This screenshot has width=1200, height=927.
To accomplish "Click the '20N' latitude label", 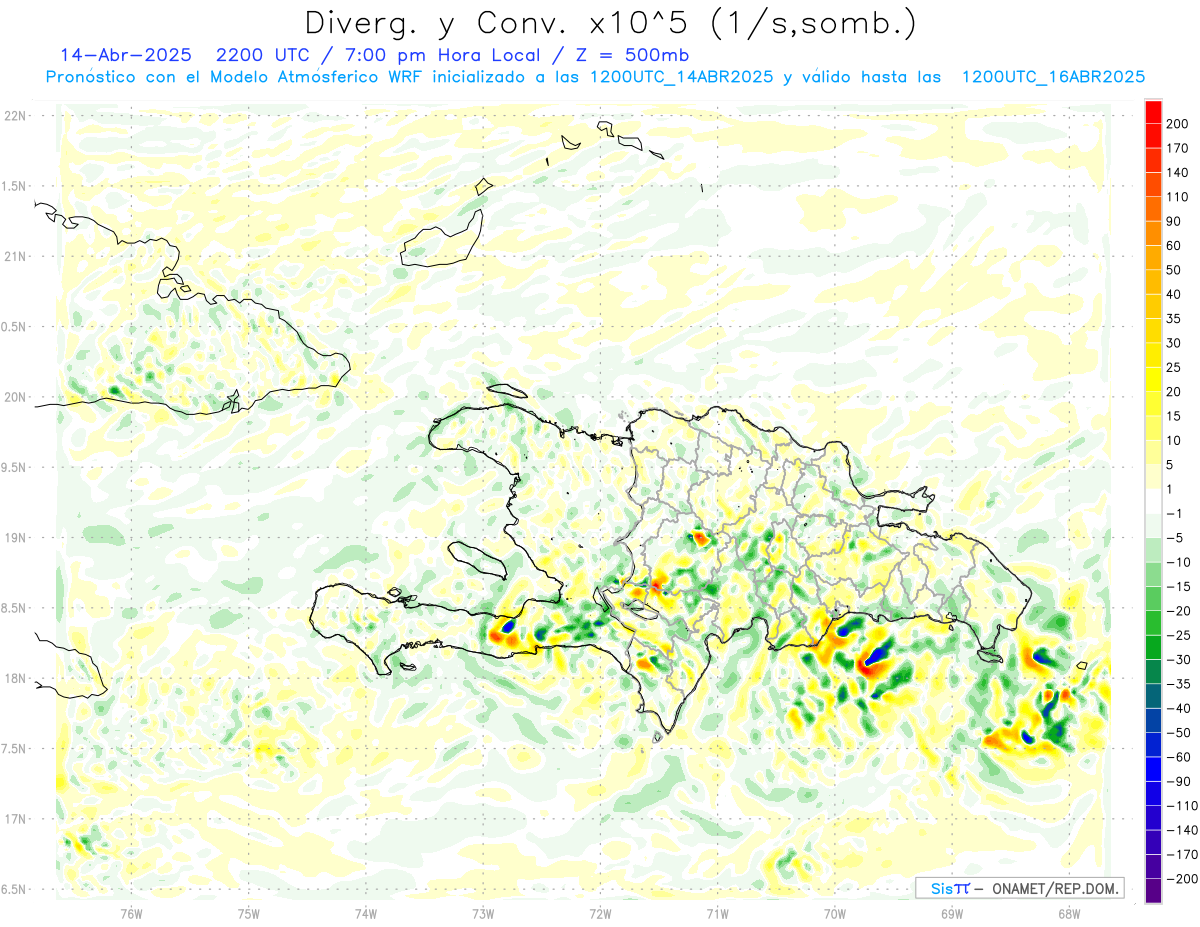I will coord(14,397).
